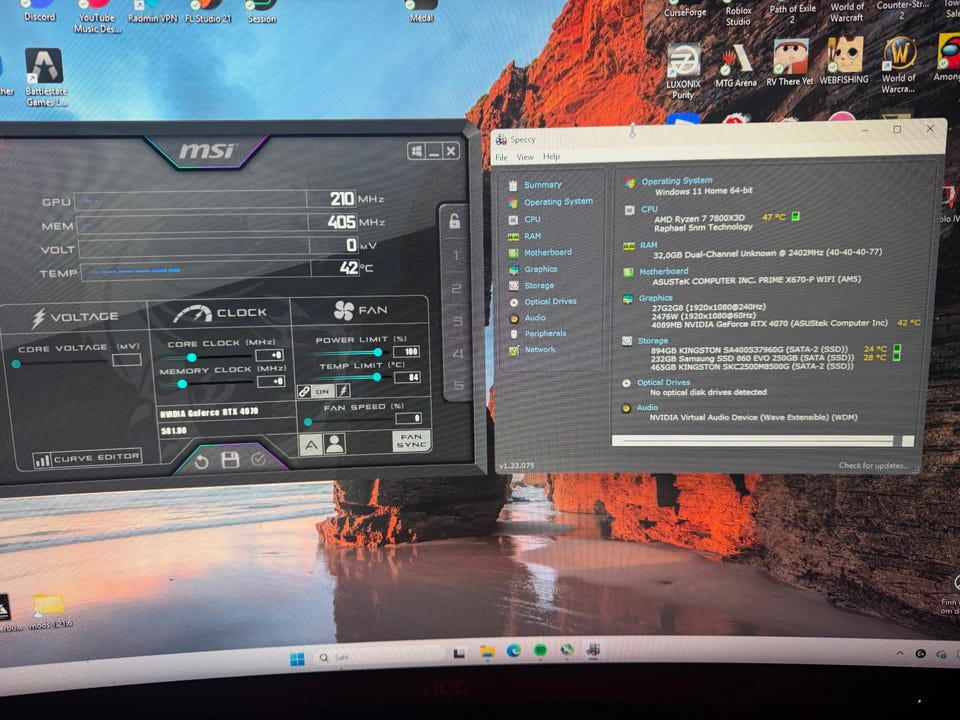Click the Windows startup icon in Afterburner
This screenshot has width=960, height=720.
(x=416, y=151)
